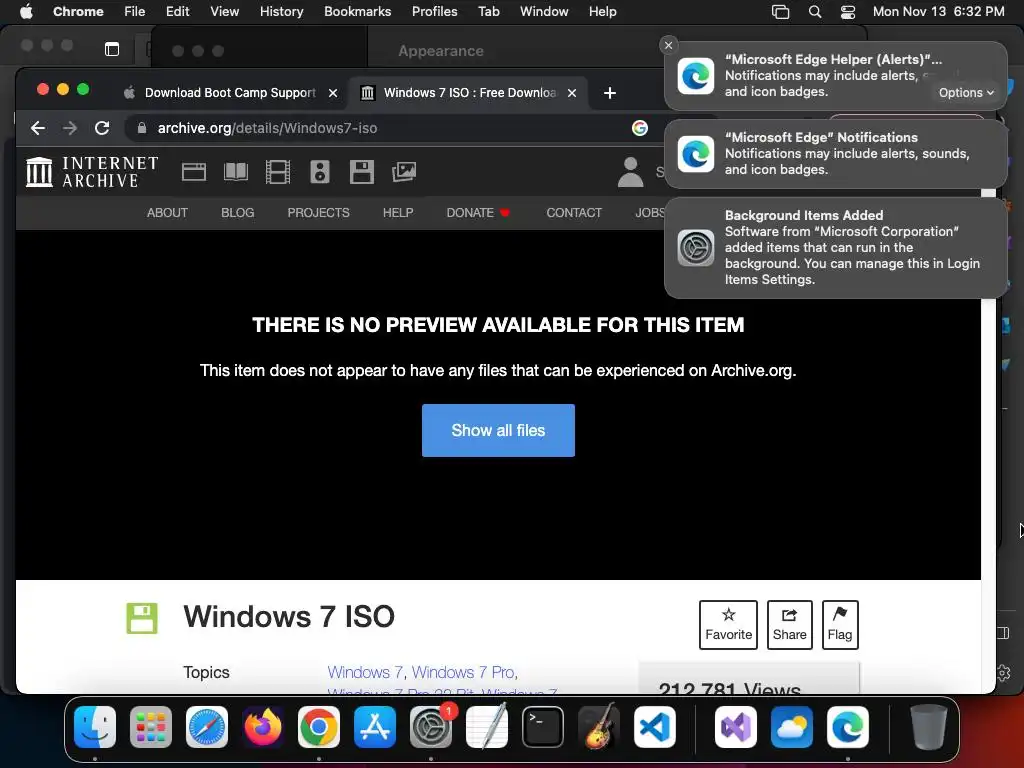Image resolution: width=1024 pixels, height=768 pixels.
Task: Click the archive.org address bar URL
Action: point(267,128)
